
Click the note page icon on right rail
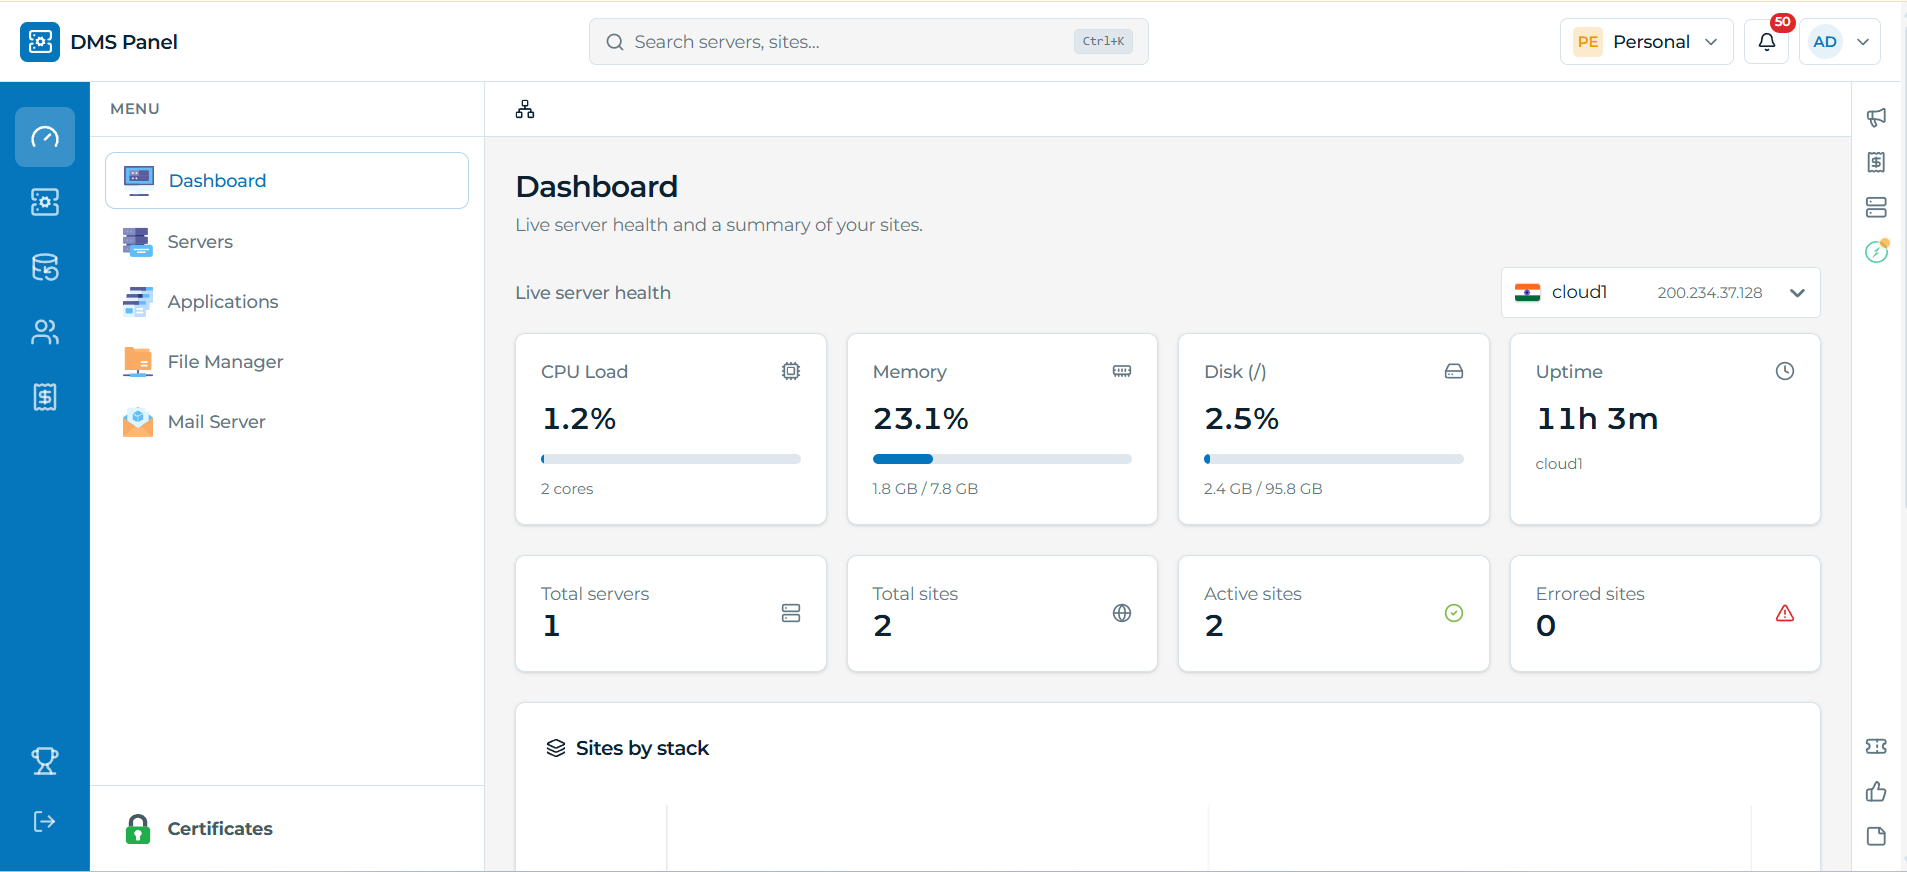pos(1876,836)
